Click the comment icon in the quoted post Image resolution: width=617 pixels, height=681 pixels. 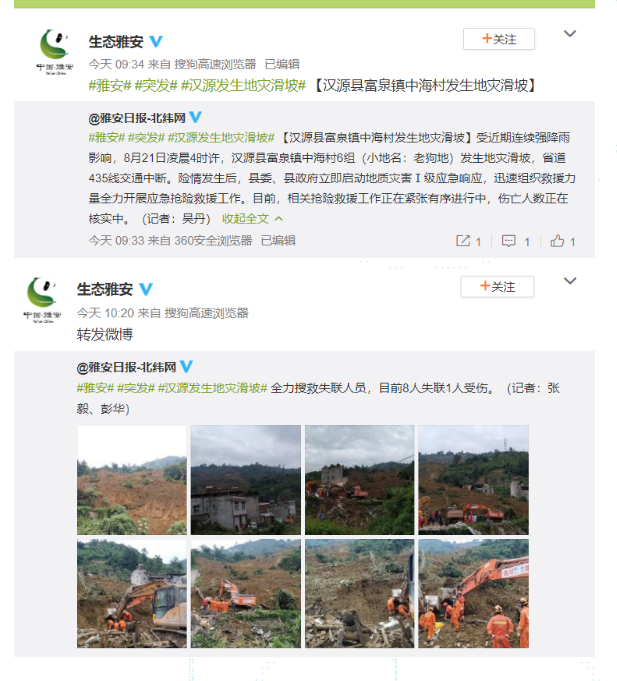coord(508,241)
